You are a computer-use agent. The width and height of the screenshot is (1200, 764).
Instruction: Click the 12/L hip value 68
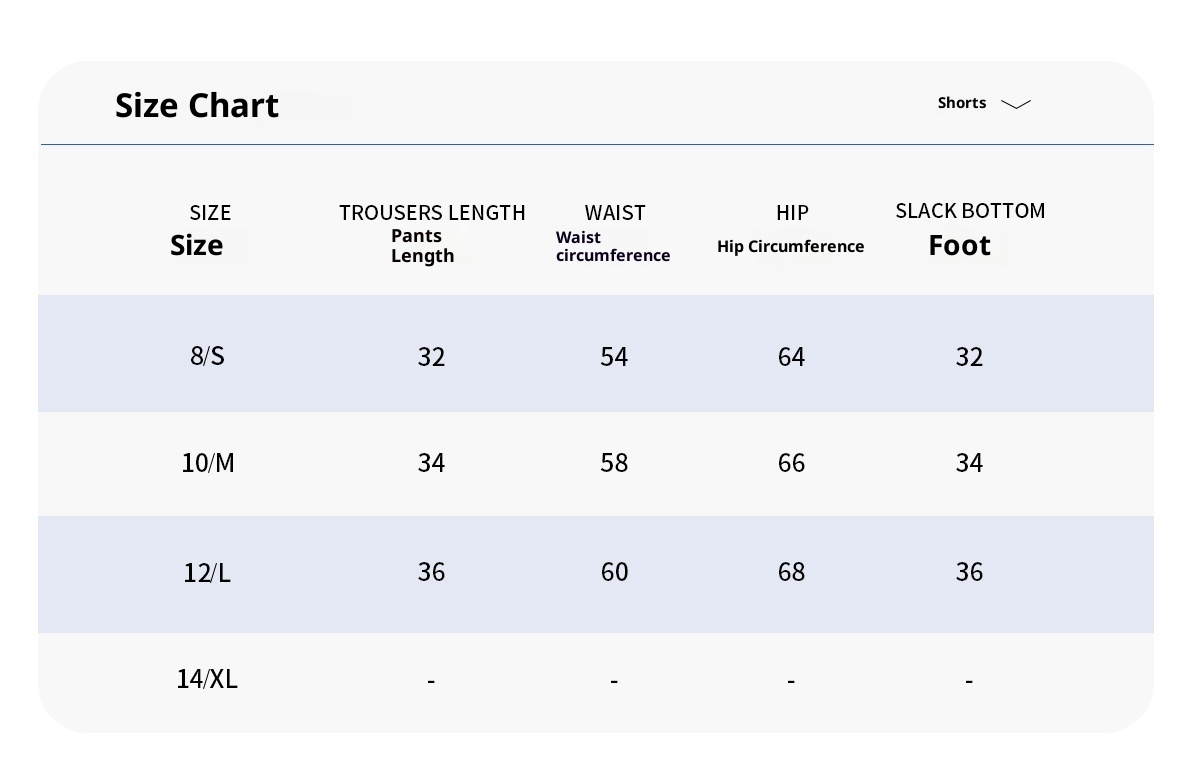[791, 572]
